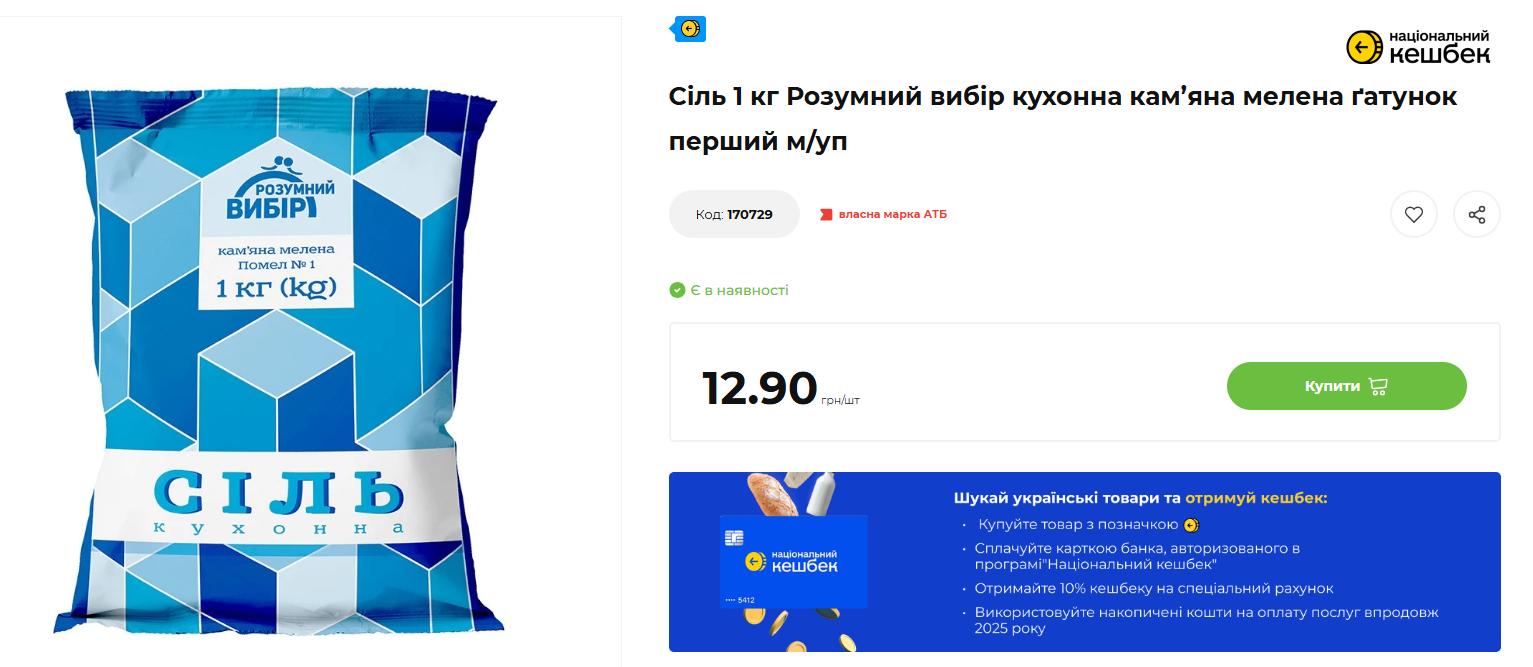Screen dimensions: 1533x667
Task: Click the yellow отримуй кешбек heading text
Action: (1256, 497)
